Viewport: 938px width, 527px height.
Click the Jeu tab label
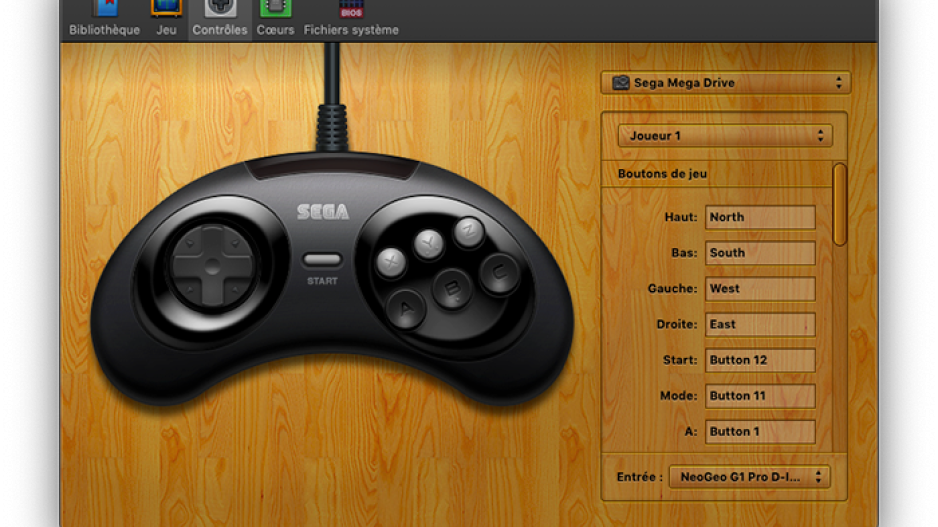[x=166, y=30]
